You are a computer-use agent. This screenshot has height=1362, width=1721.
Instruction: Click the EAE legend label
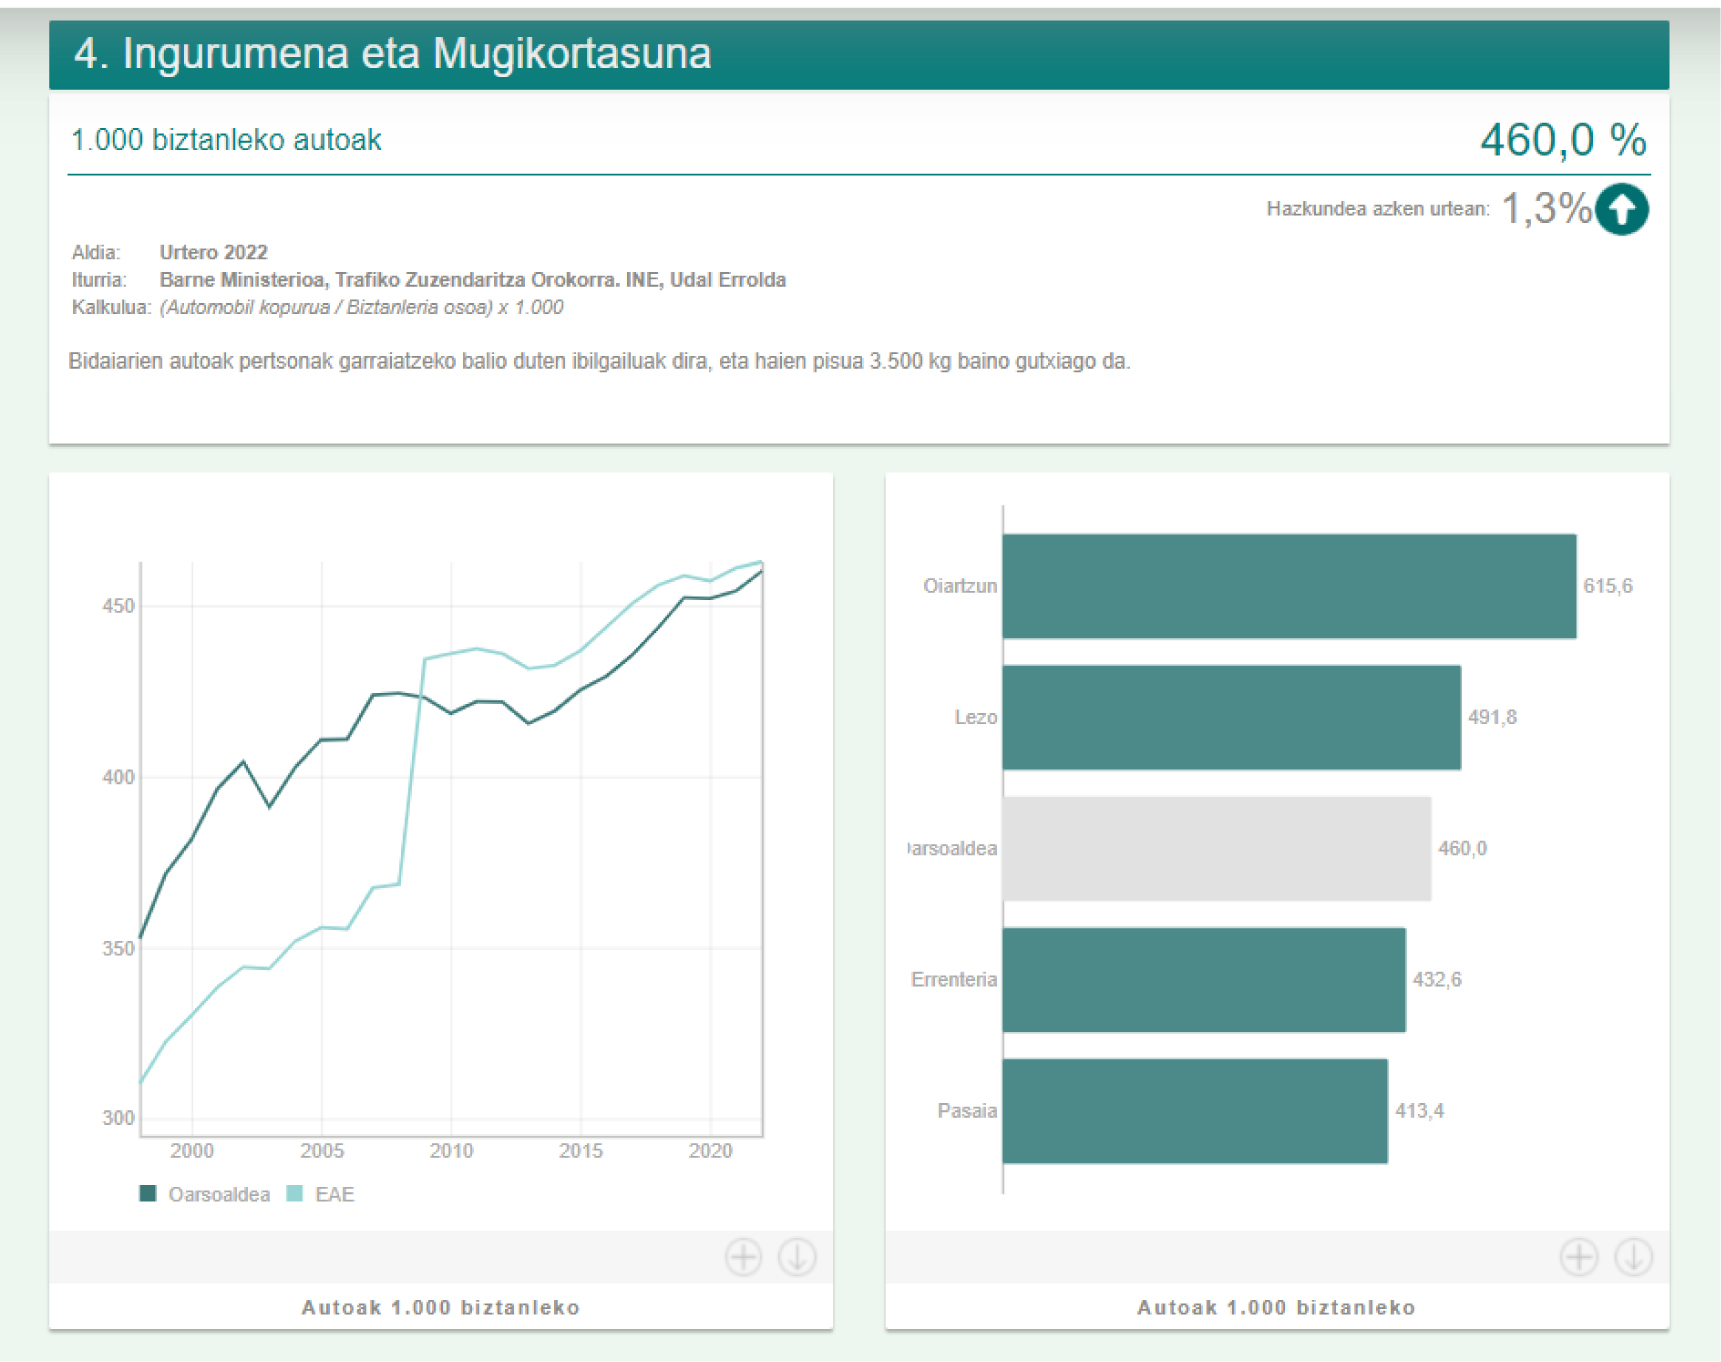[x=335, y=1194]
